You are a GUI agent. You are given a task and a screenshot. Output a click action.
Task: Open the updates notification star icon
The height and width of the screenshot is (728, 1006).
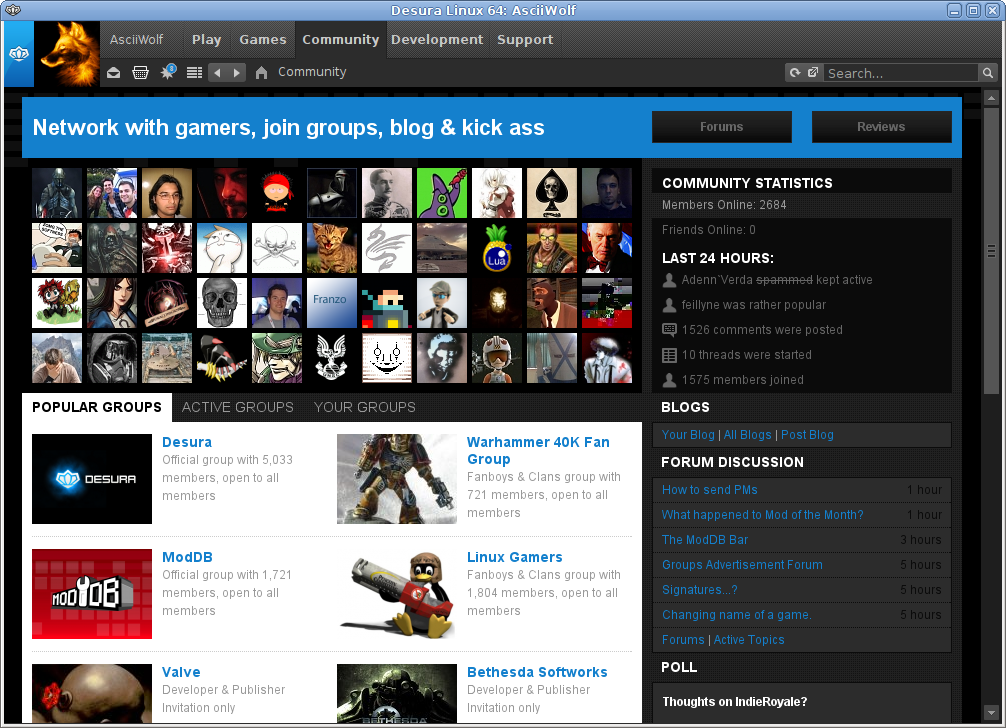tap(168, 72)
